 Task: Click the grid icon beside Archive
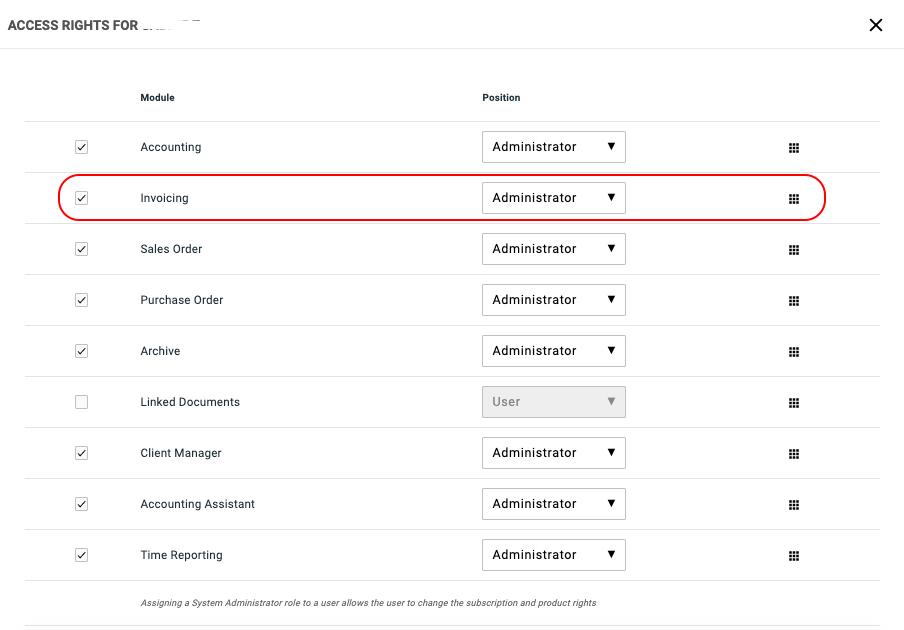click(794, 352)
